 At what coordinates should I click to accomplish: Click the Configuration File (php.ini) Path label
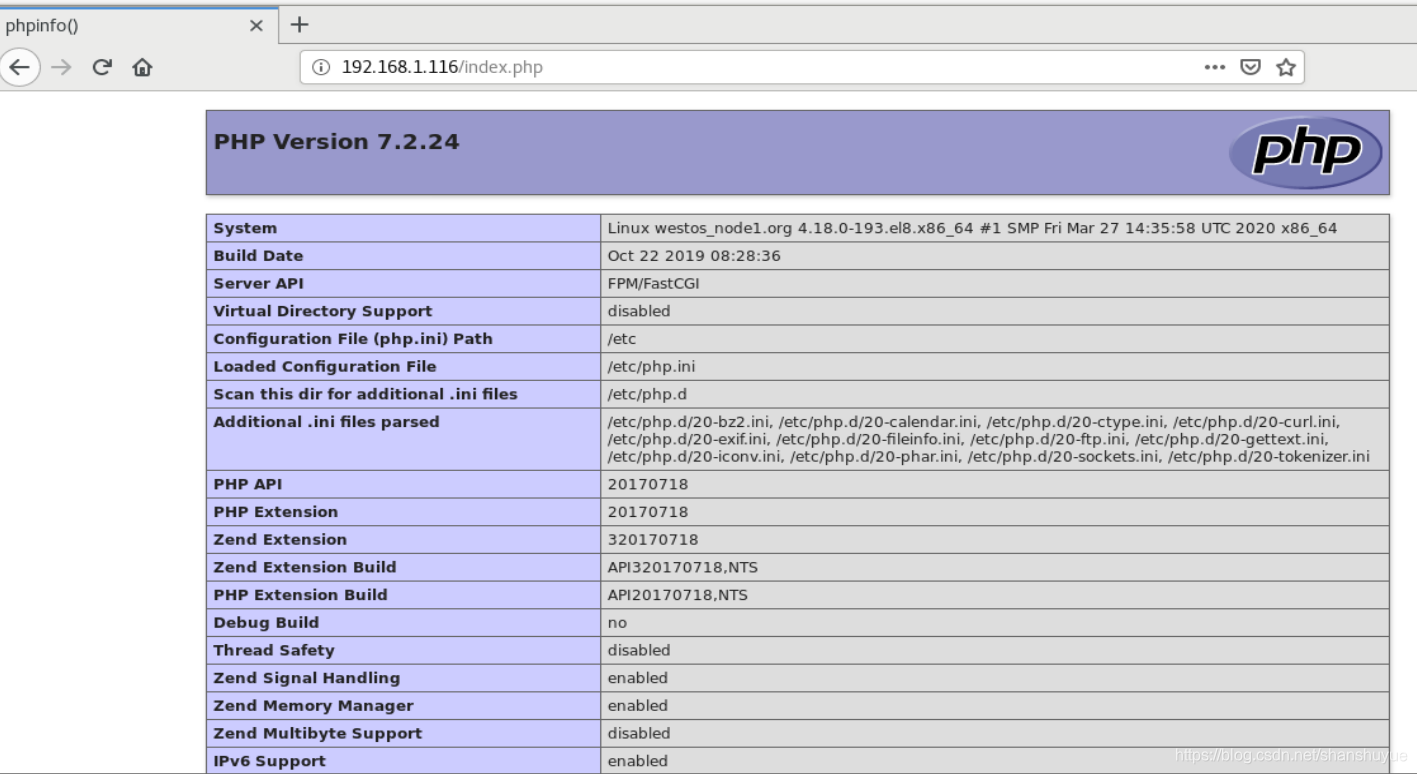353,339
